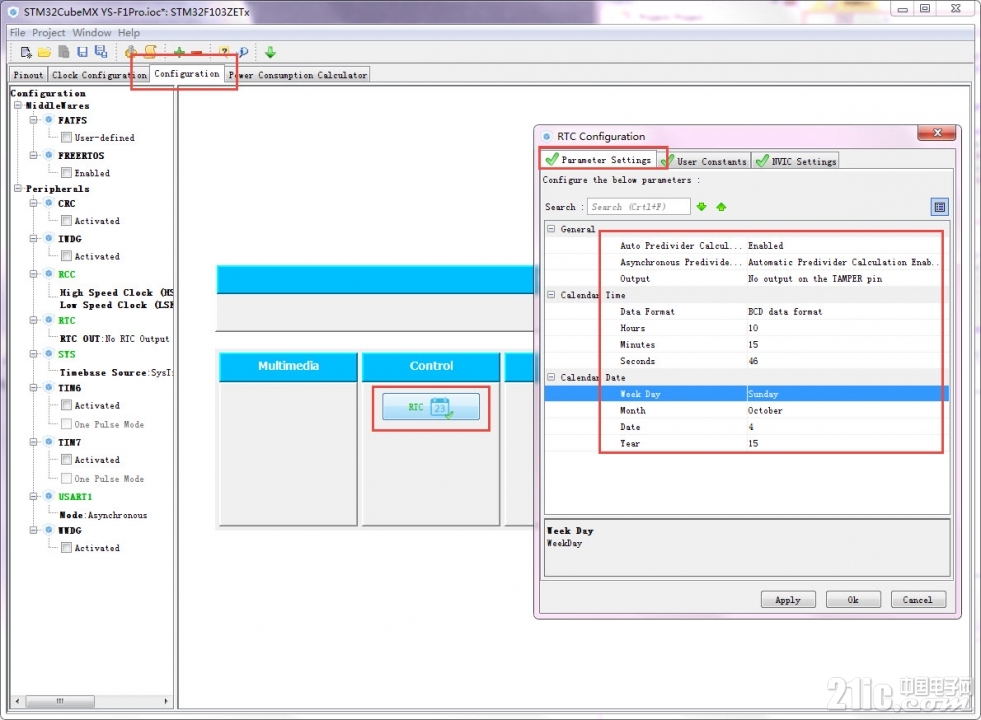Open the Week Day value dropdown showing Sunday
Viewport: 981px width, 720px height.
click(847, 393)
